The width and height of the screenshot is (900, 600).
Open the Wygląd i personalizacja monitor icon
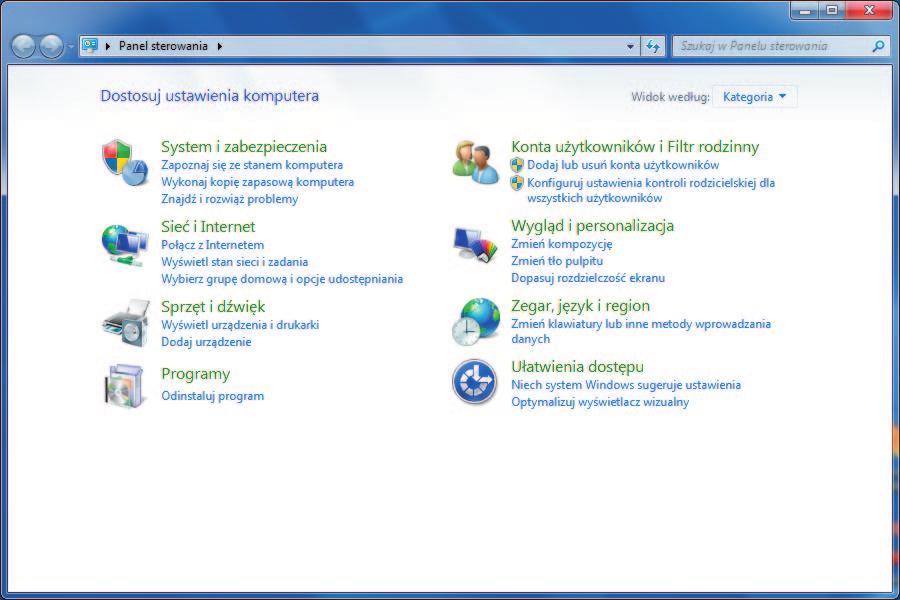tap(475, 245)
